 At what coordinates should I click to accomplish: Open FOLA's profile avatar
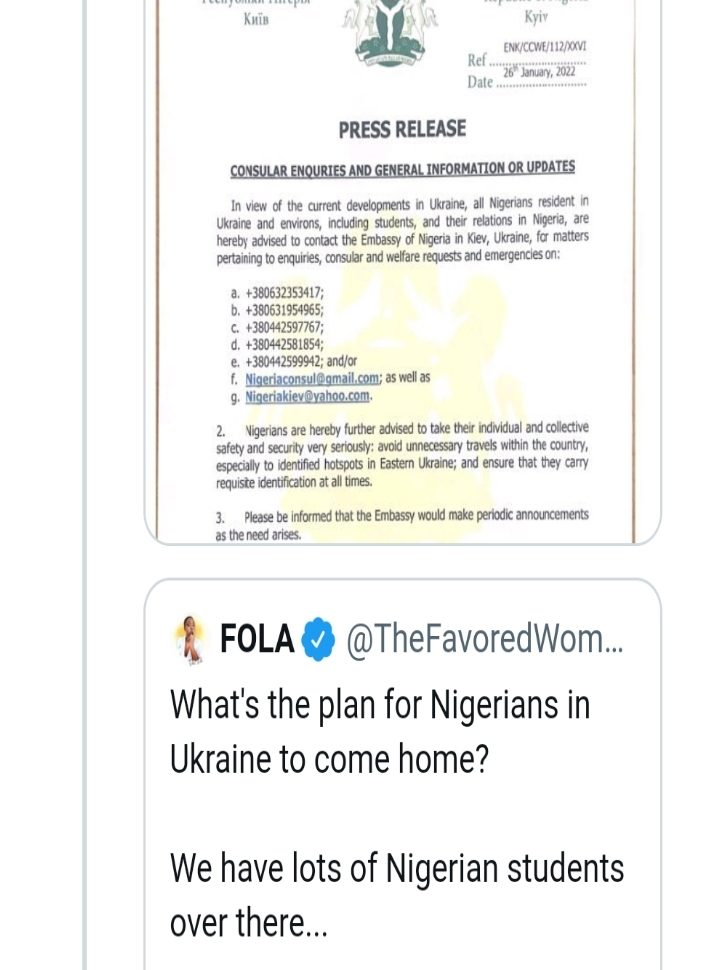(190, 640)
